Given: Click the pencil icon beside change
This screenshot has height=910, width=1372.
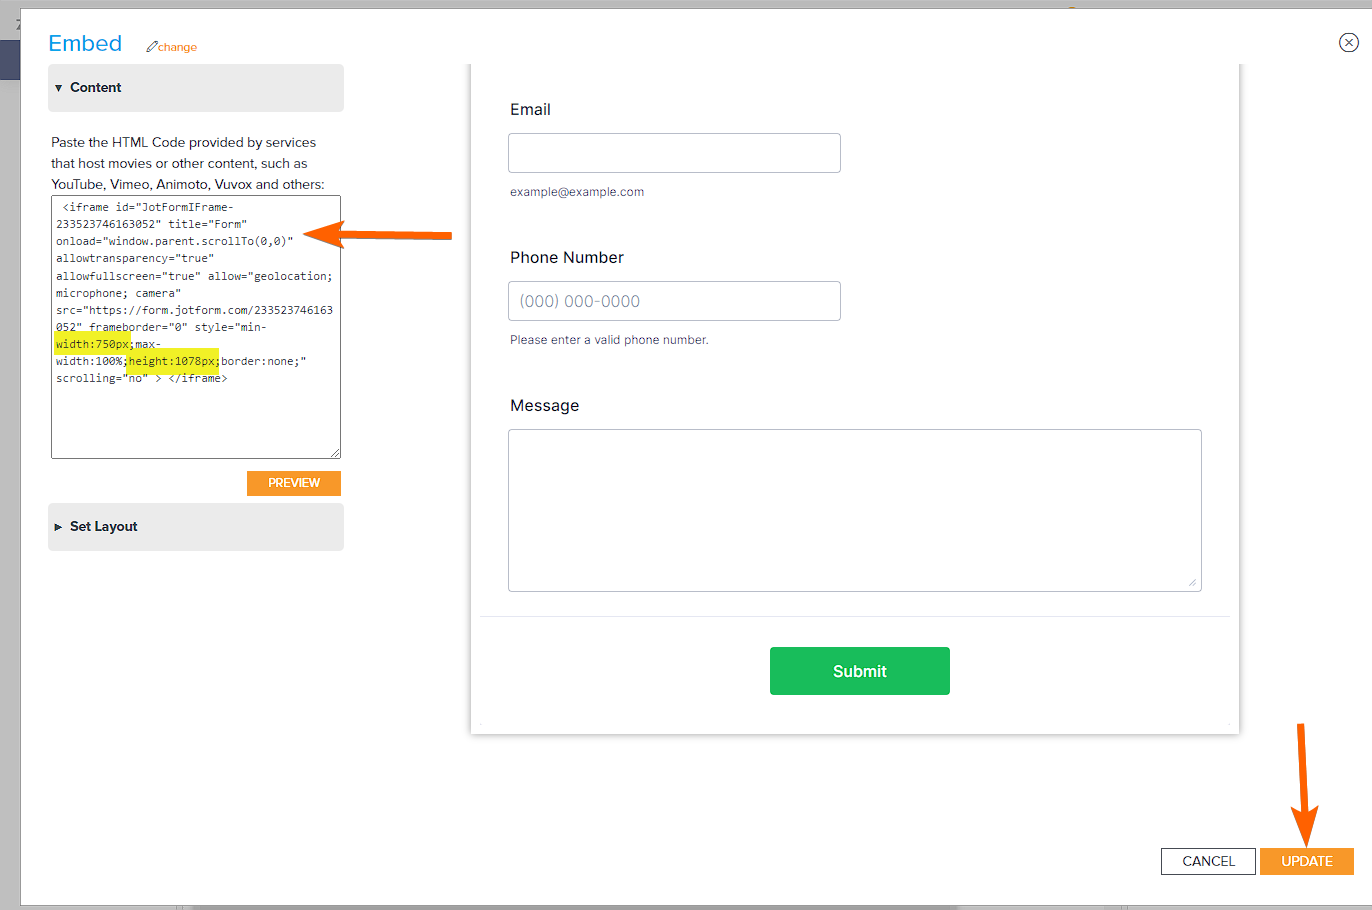Looking at the screenshot, I should tap(151, 47).
